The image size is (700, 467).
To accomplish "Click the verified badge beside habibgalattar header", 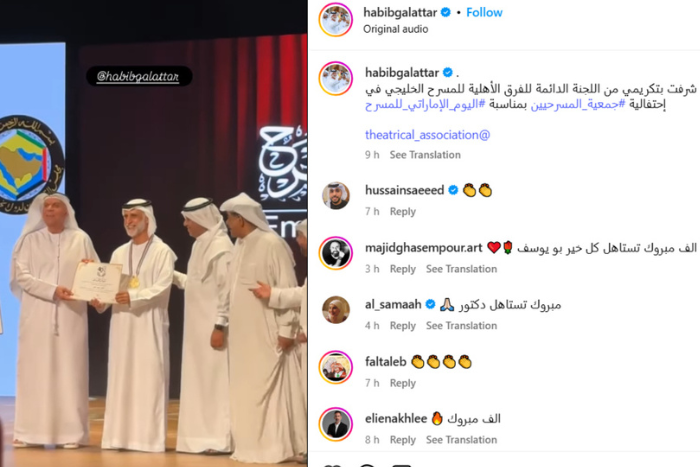I will pyautogui.click(x=446, y=13).
